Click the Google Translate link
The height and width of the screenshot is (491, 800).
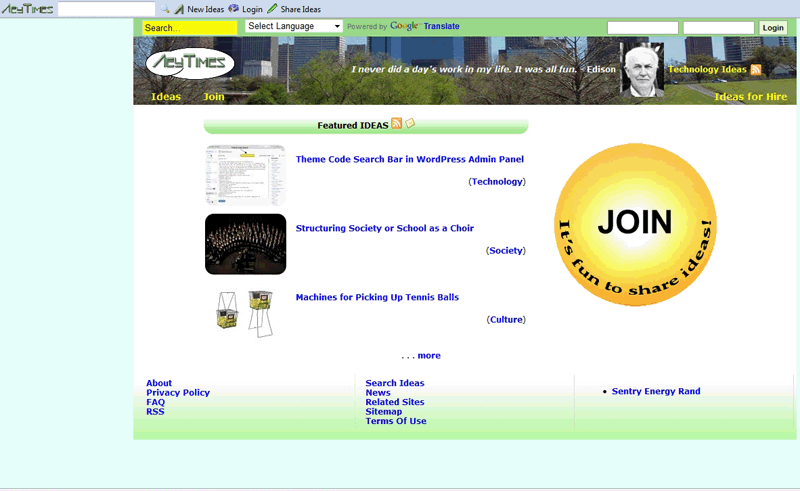point(425,26)
